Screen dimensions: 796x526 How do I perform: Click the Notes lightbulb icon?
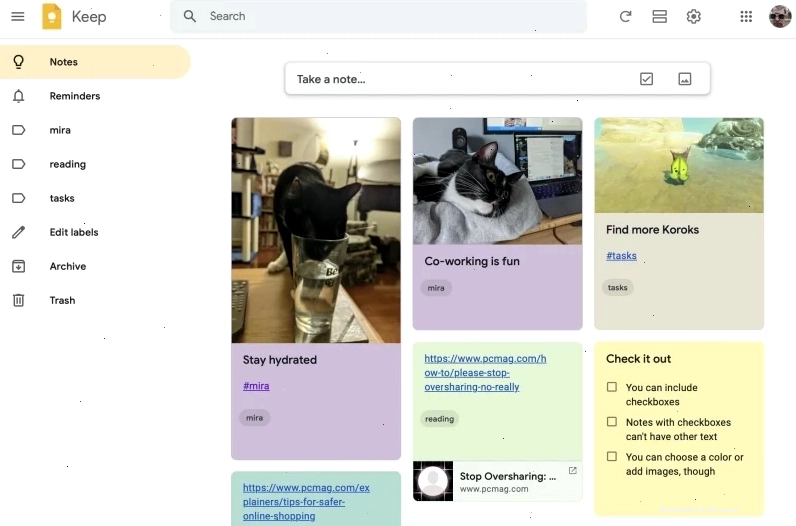click(x=18, y=62)
